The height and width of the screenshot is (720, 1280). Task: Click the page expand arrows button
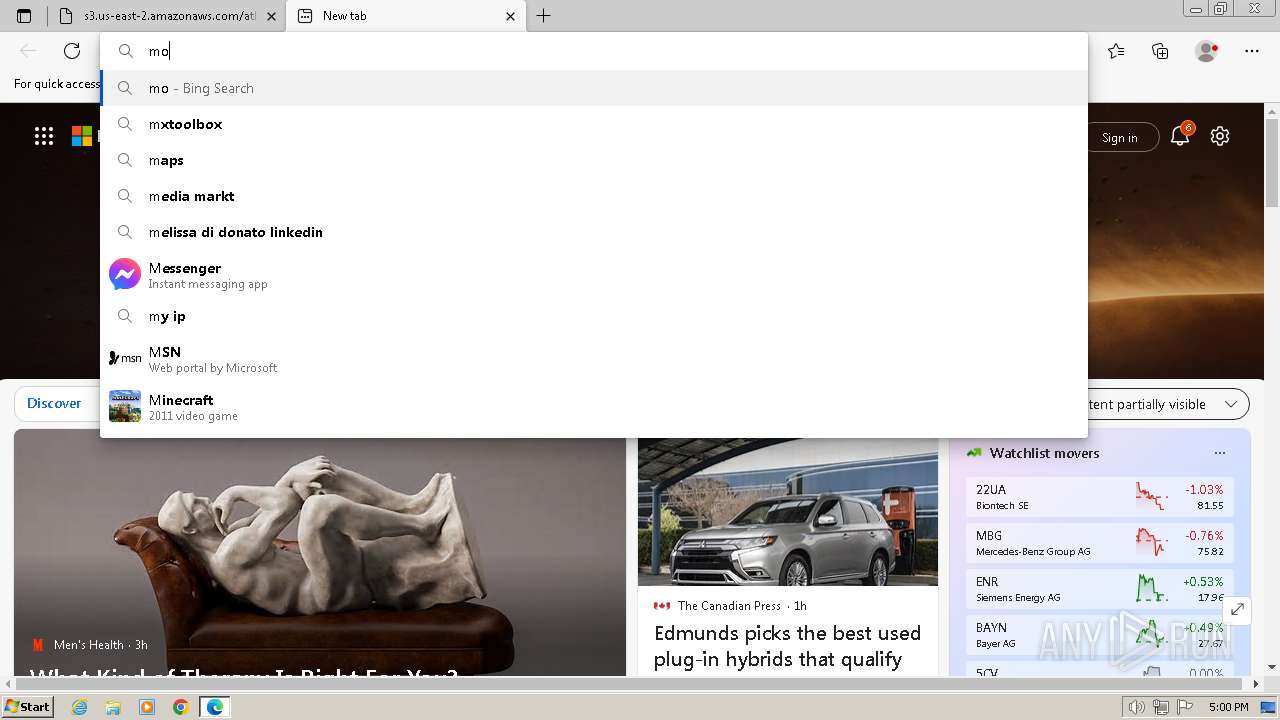point(1237,609)
